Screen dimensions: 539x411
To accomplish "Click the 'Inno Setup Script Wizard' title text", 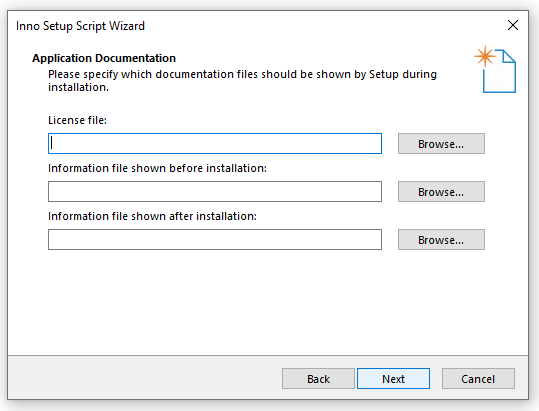I will click(x=80, y=26).
